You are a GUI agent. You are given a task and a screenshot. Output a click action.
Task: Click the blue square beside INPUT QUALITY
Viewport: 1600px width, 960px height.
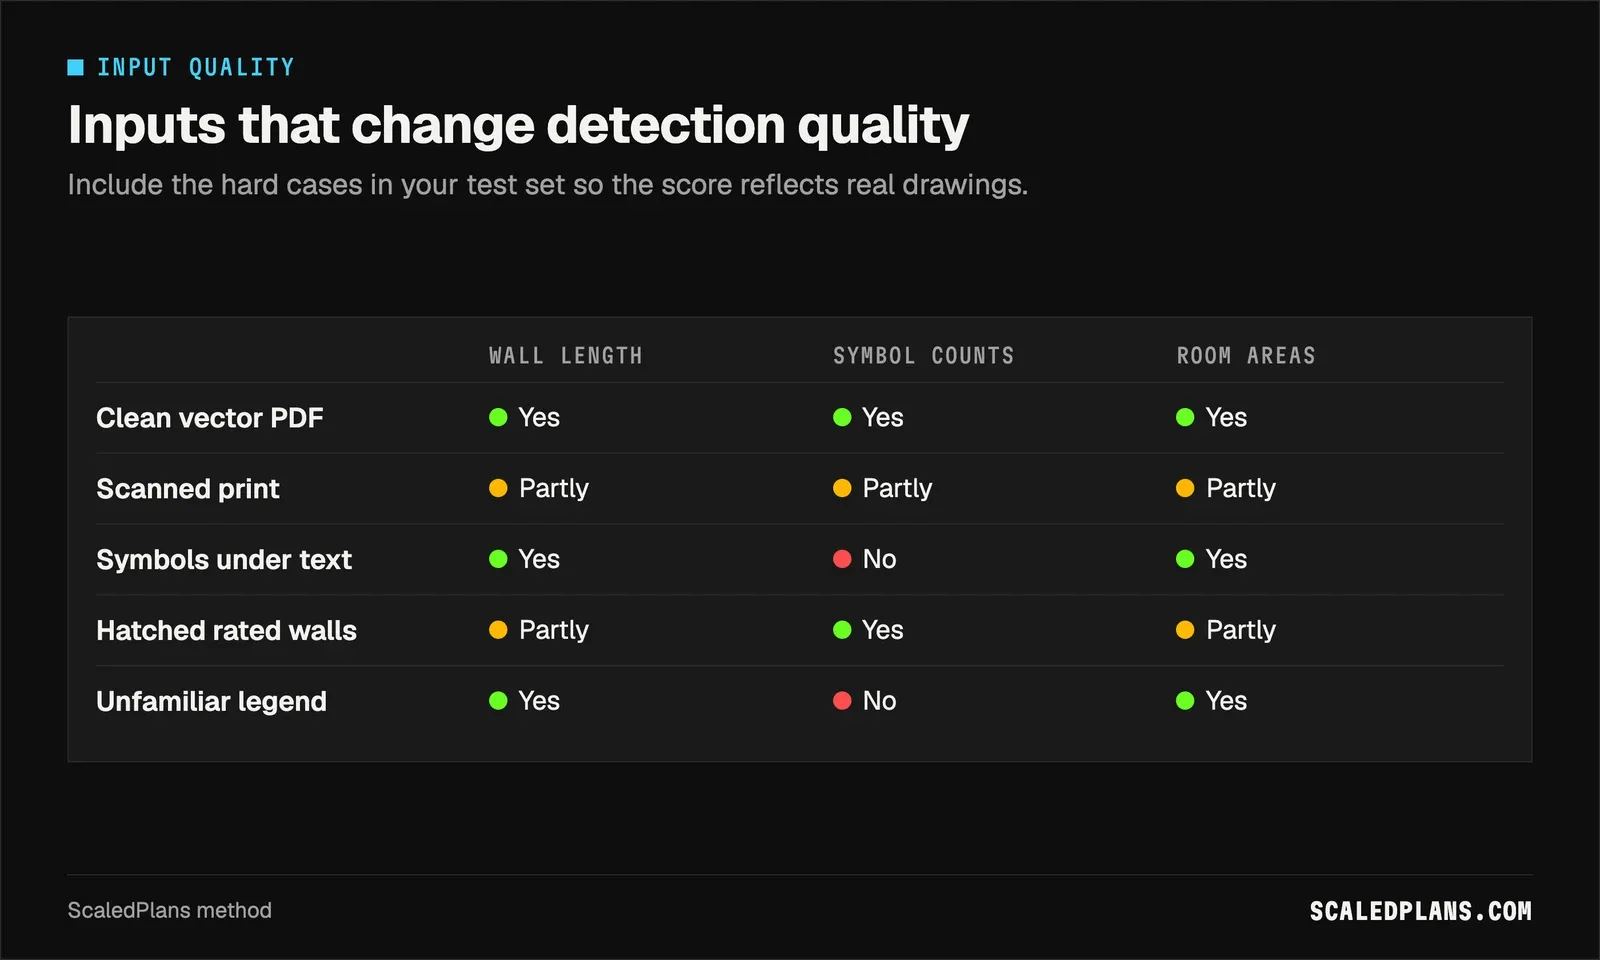pos(75,67)
